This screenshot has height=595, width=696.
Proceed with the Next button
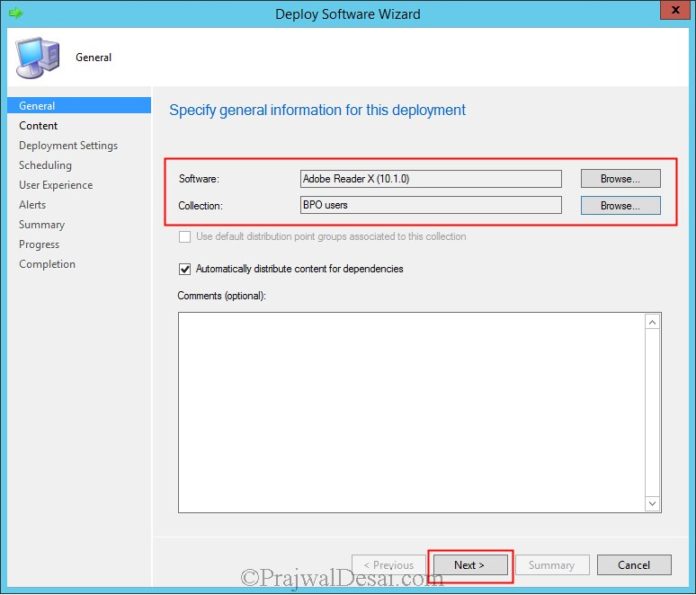tap(470, 565)
